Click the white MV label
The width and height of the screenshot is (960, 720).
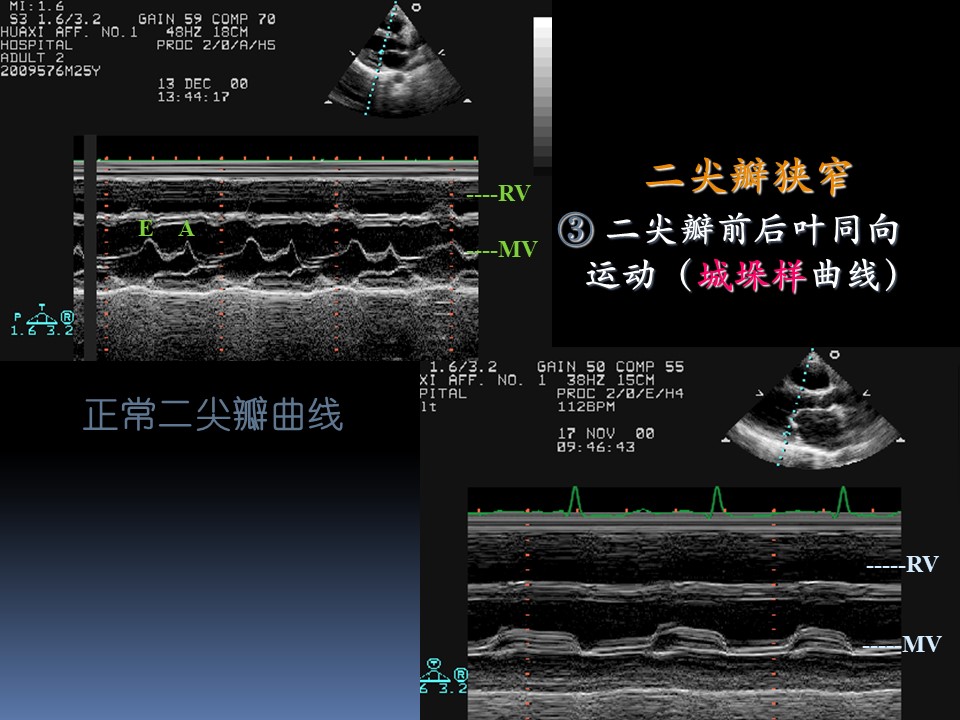922,644
